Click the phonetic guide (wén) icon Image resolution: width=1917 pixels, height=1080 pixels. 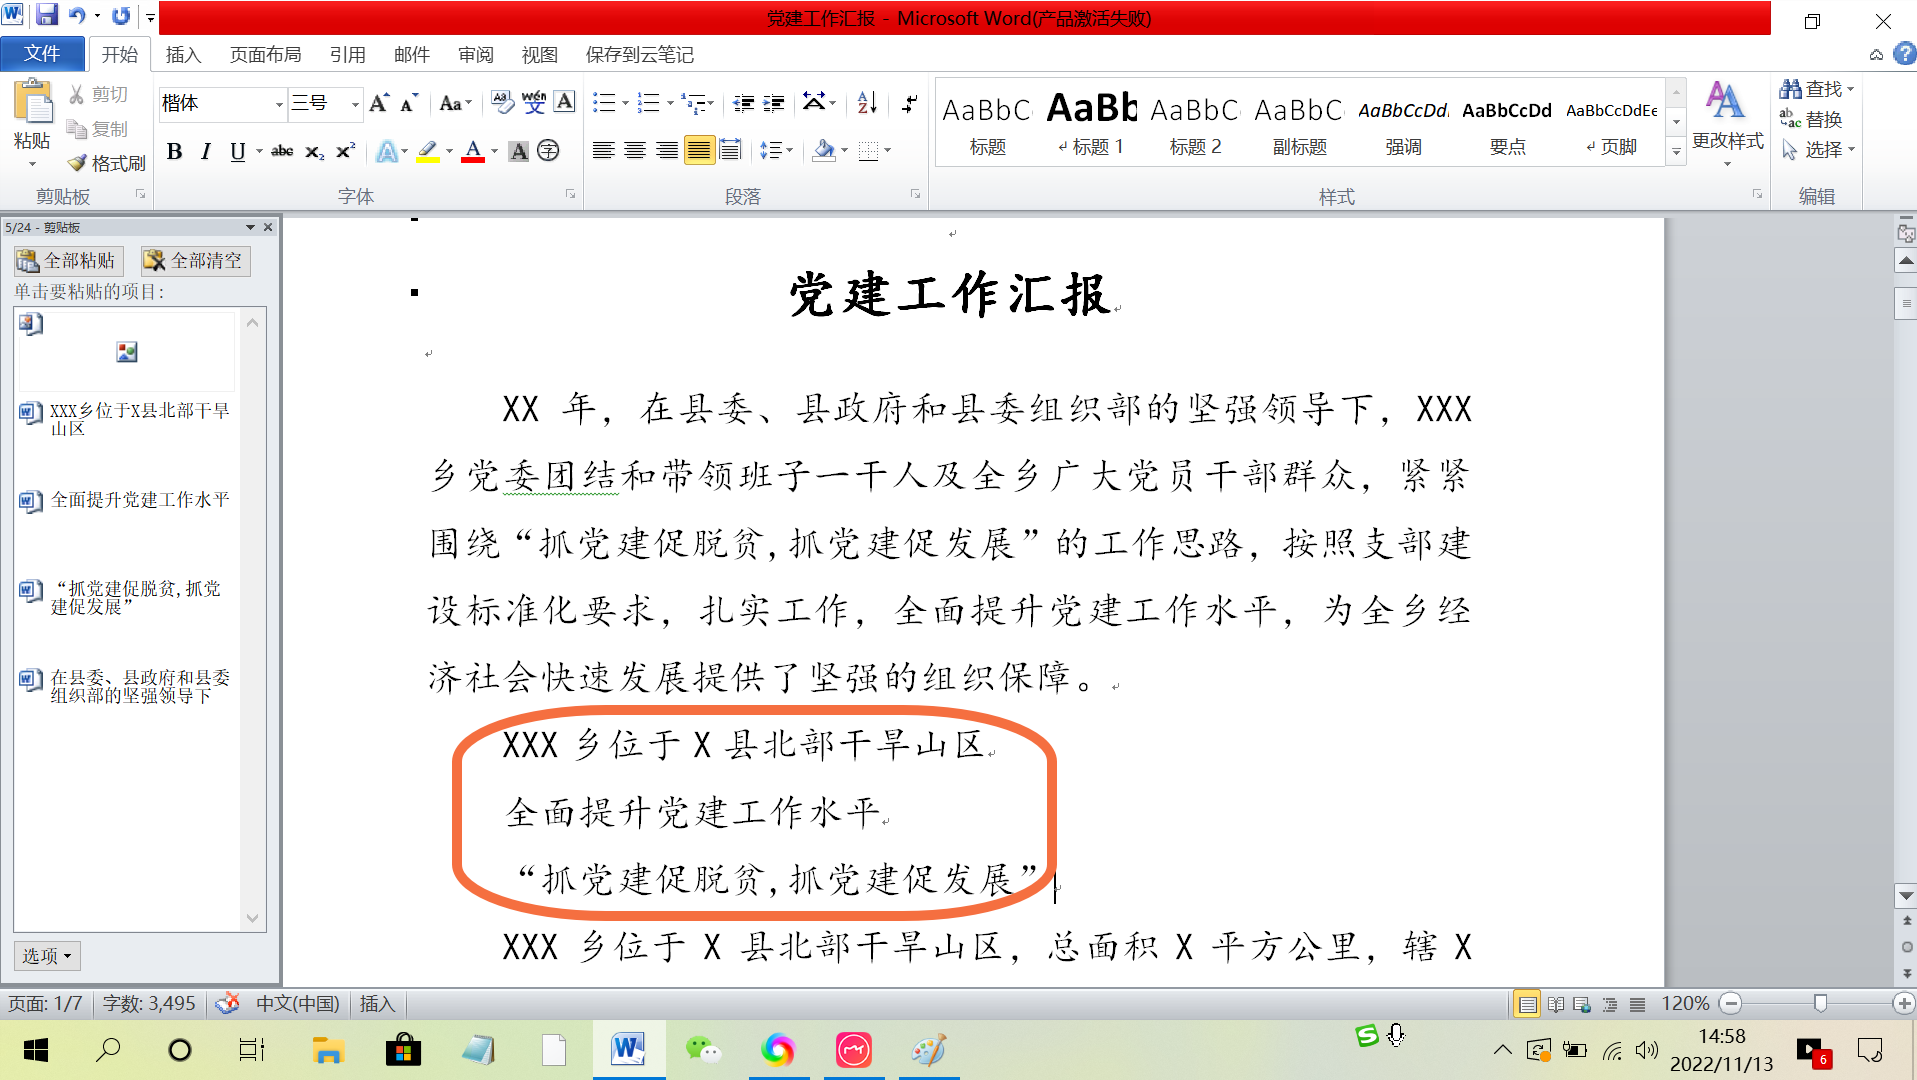pyautogui.click(x=534, y=102)
